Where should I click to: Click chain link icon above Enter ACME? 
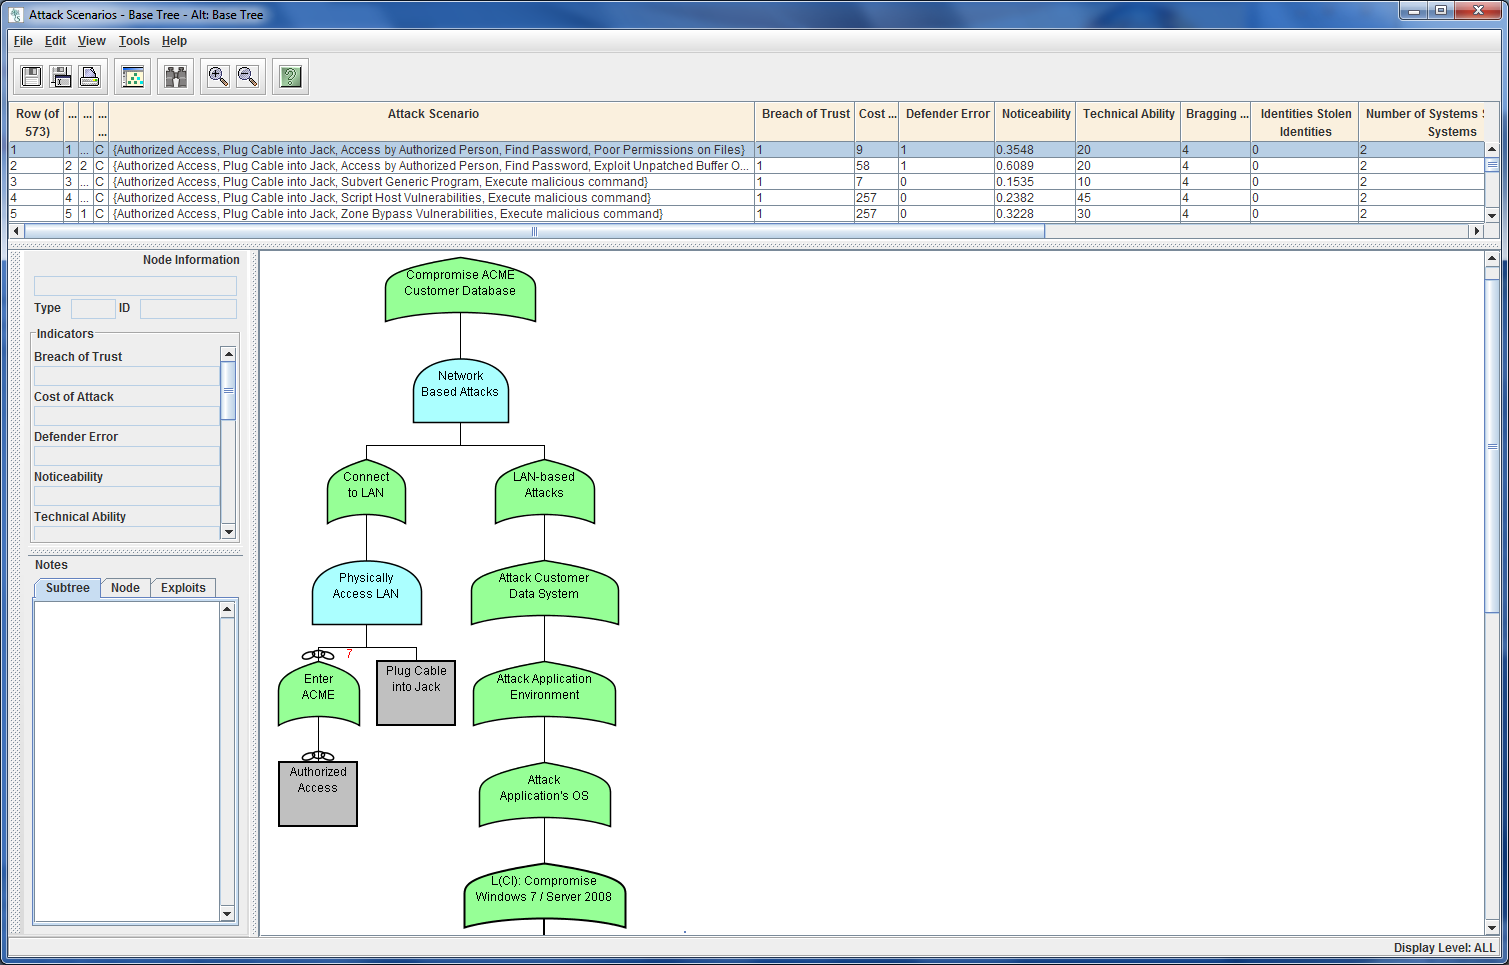[x=318, y=655]
